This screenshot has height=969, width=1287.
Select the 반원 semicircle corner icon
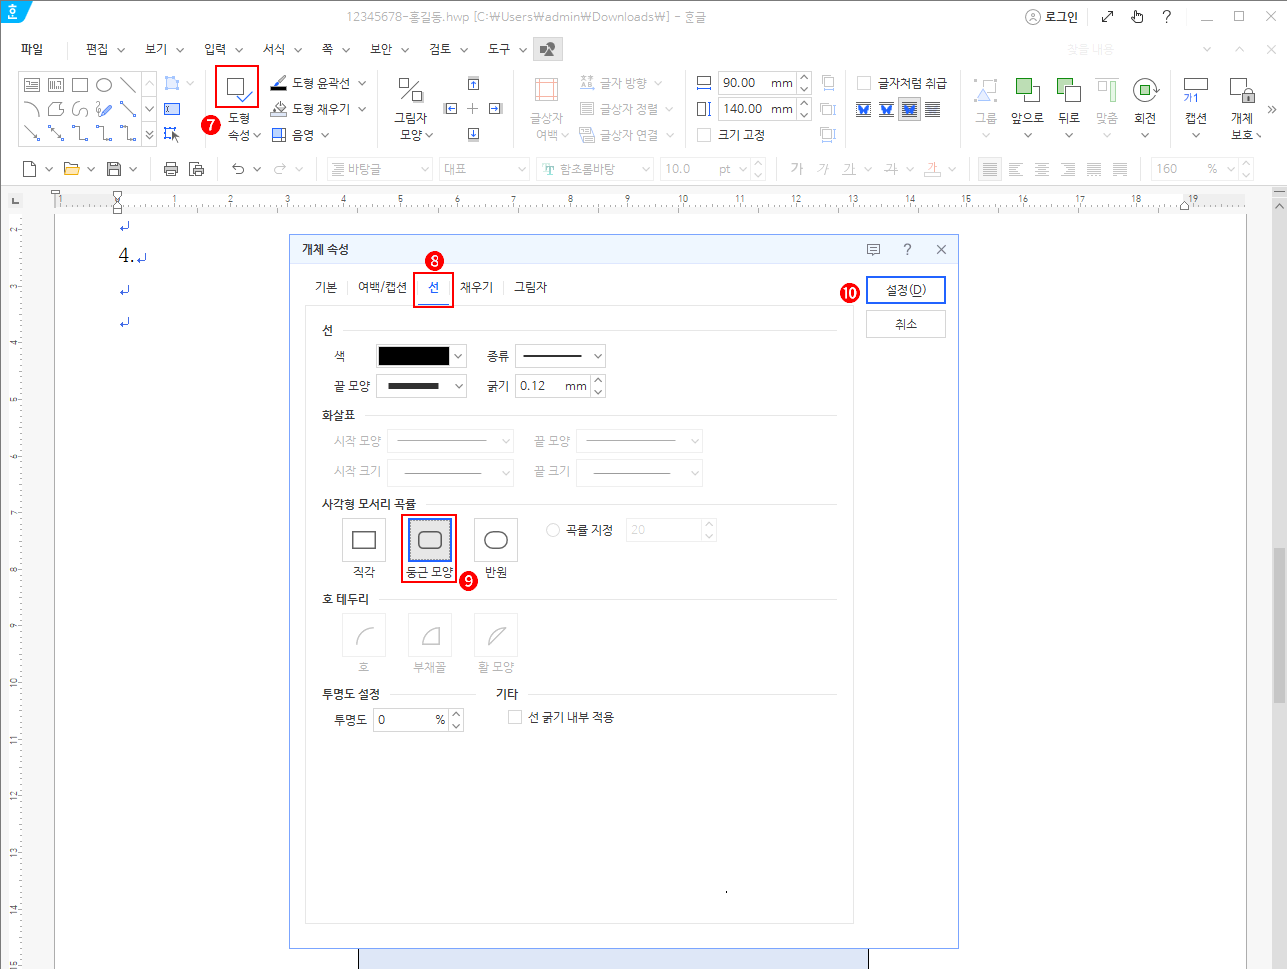496,540
